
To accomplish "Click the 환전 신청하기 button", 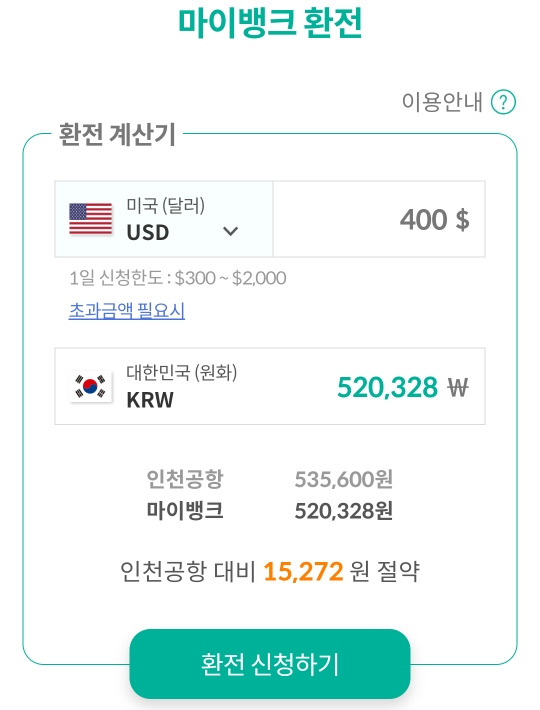I will pyautogui.click(x=270, y=664).
